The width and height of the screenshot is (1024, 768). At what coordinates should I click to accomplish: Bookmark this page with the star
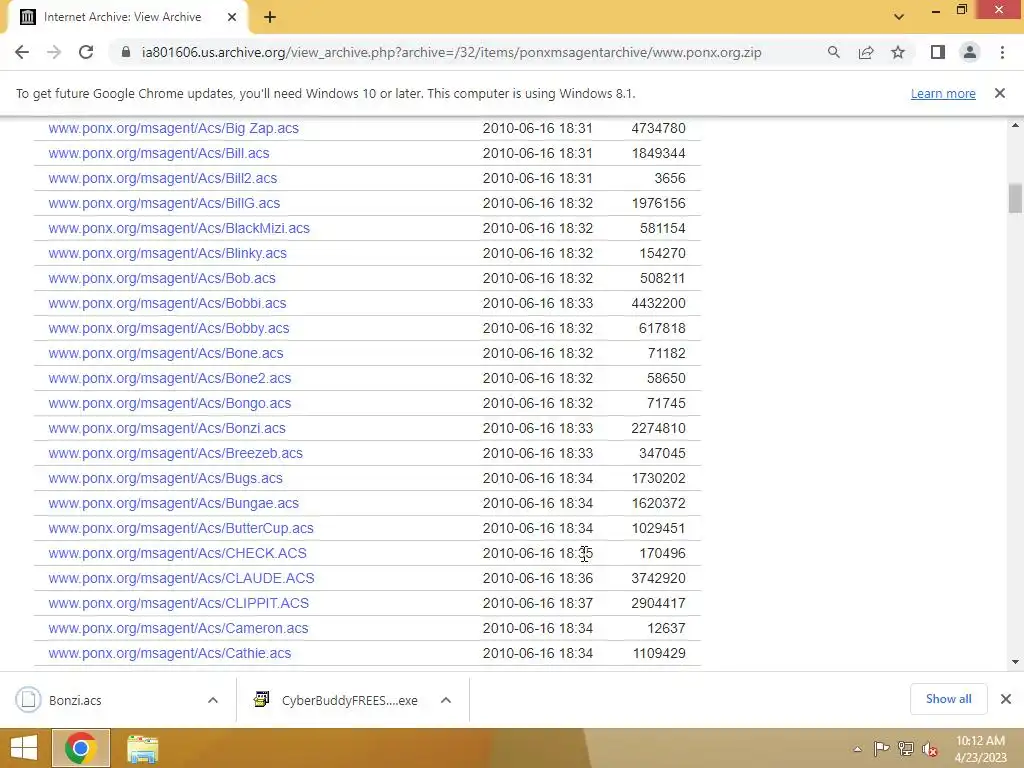pyautogui.click(x=898, y=52)
